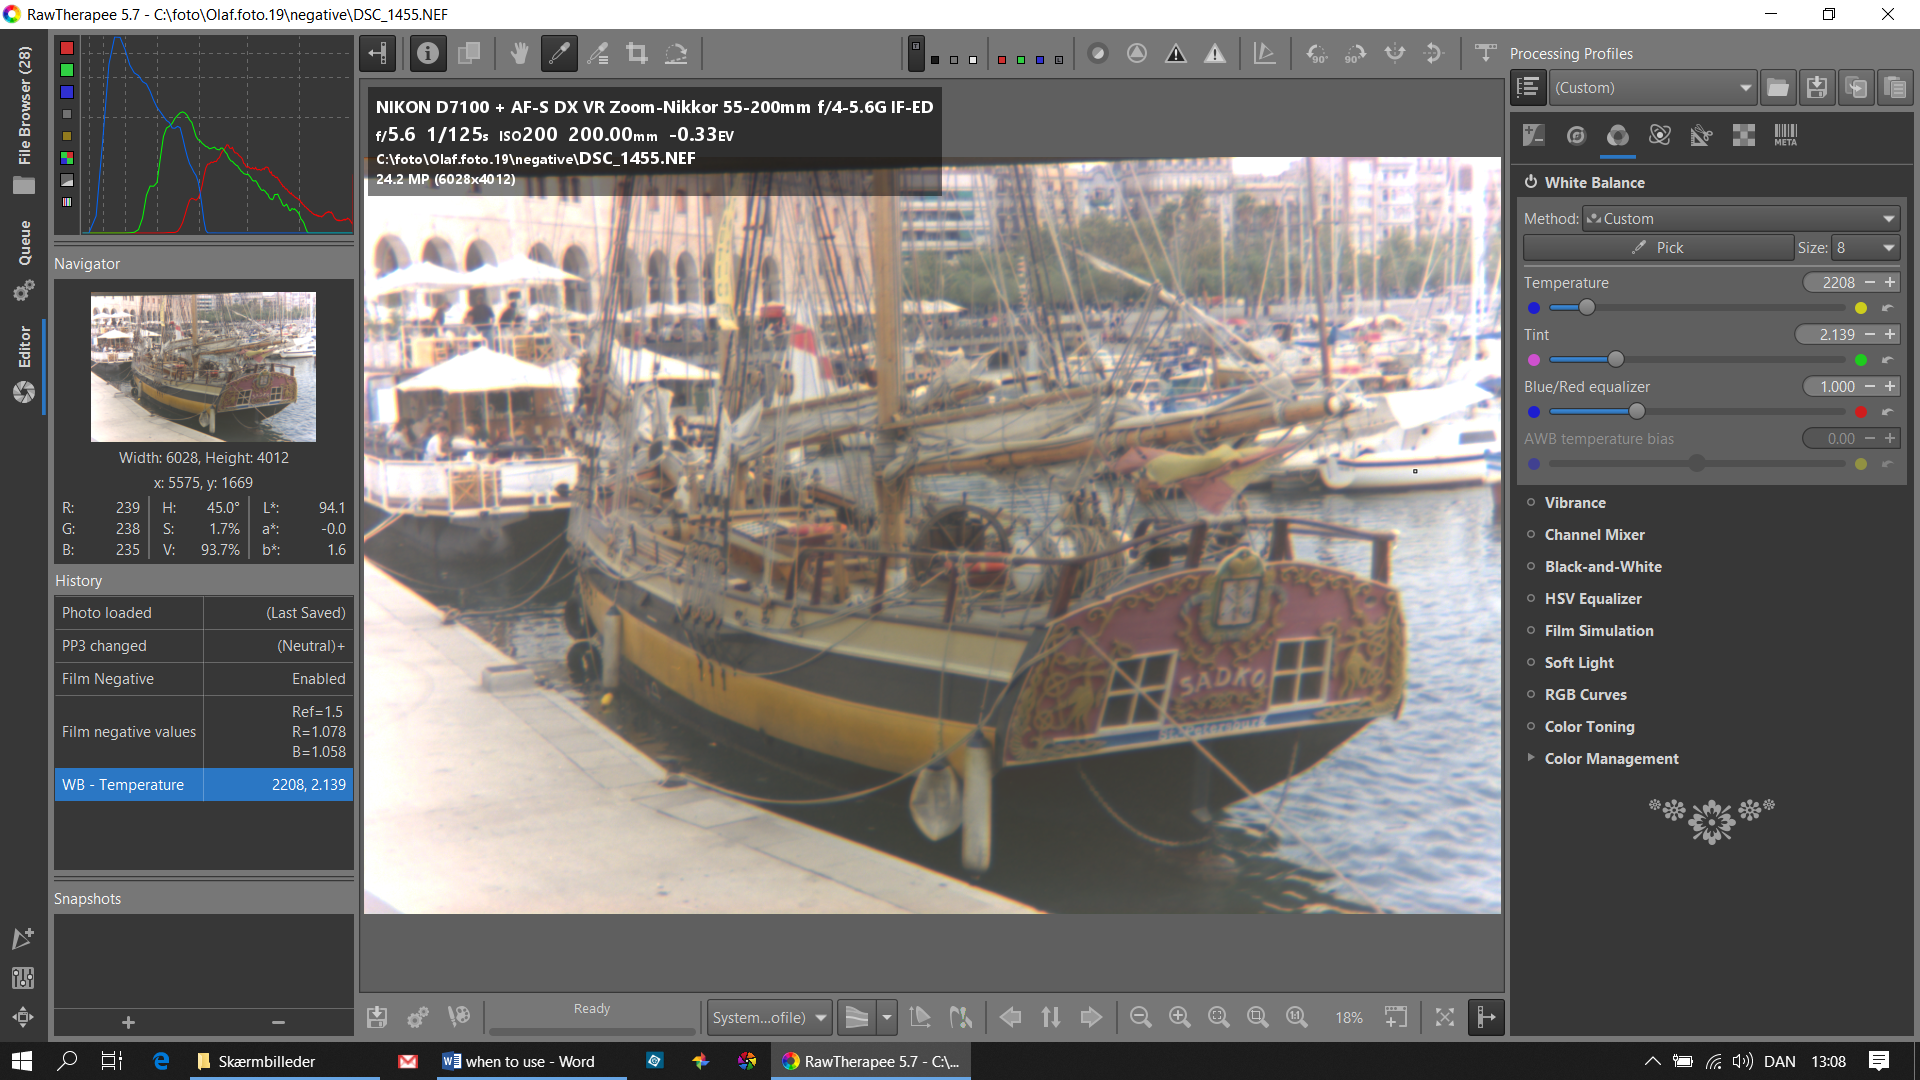Select the Crop tool
Screen dimensions: 1920x1080
coord(637,54)
